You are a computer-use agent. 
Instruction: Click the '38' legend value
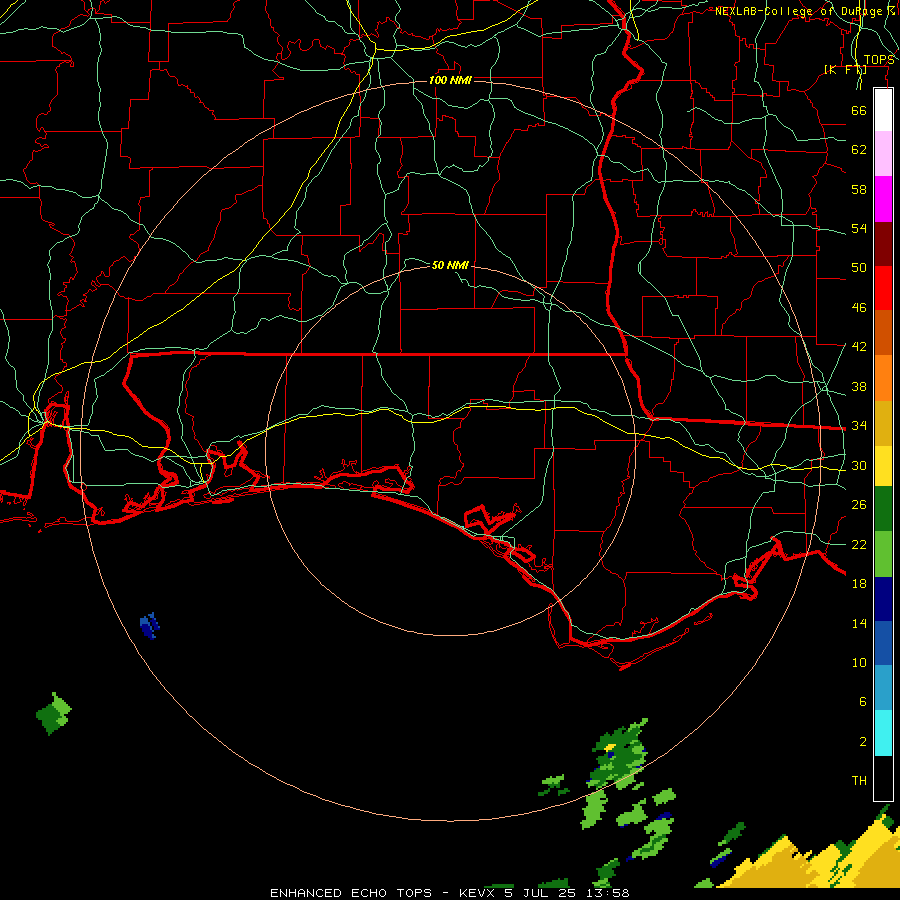(x=859, y=387)
